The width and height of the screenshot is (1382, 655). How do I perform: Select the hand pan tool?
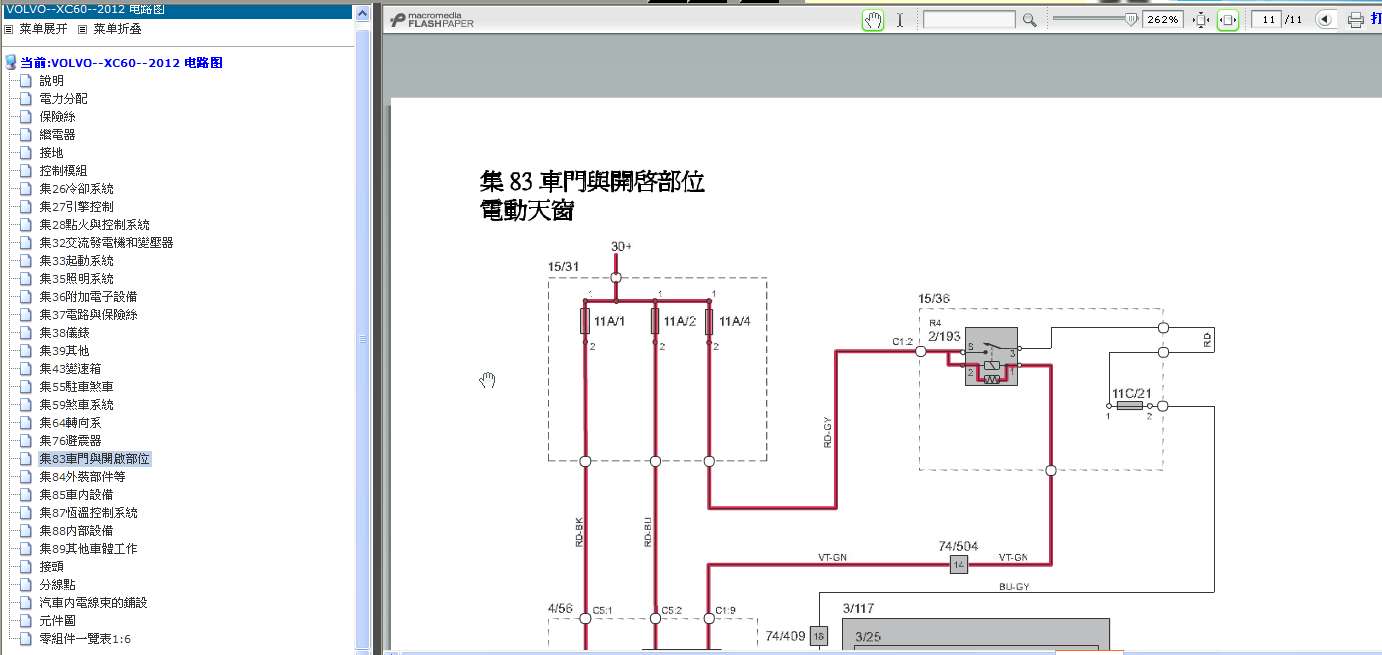873,20
